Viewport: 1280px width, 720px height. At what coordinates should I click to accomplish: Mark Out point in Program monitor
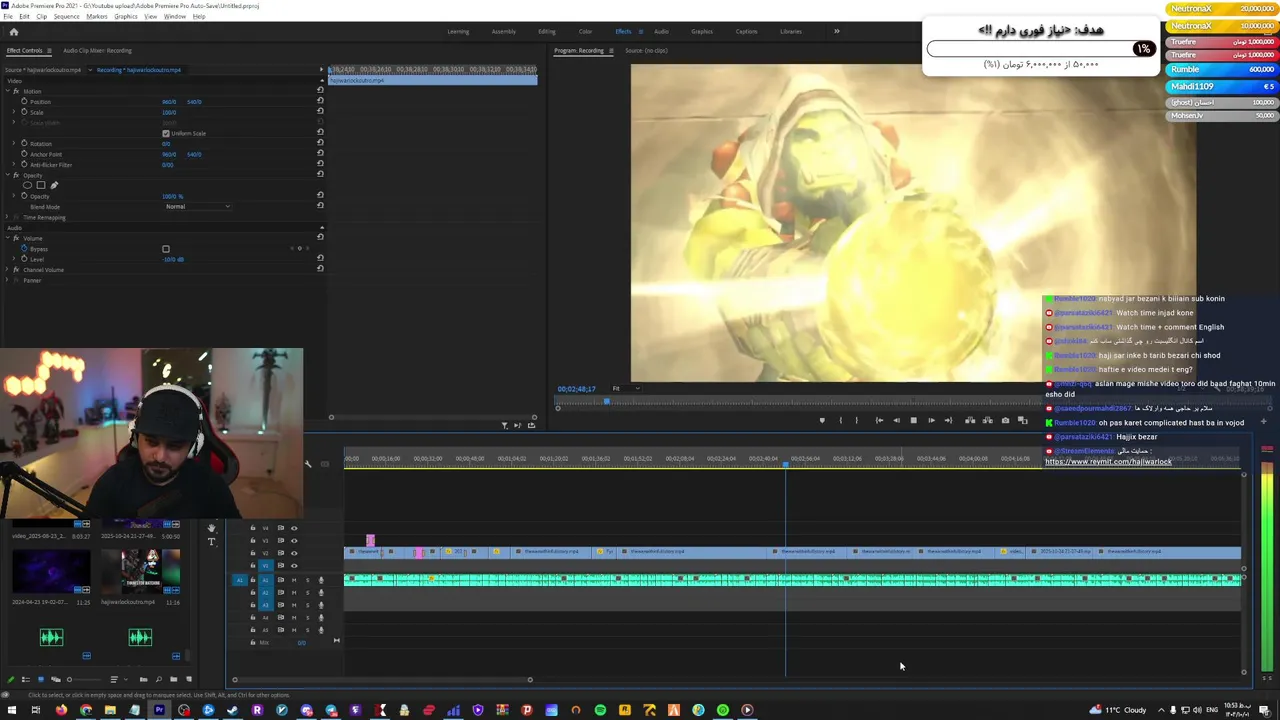(x=856, y=420)
